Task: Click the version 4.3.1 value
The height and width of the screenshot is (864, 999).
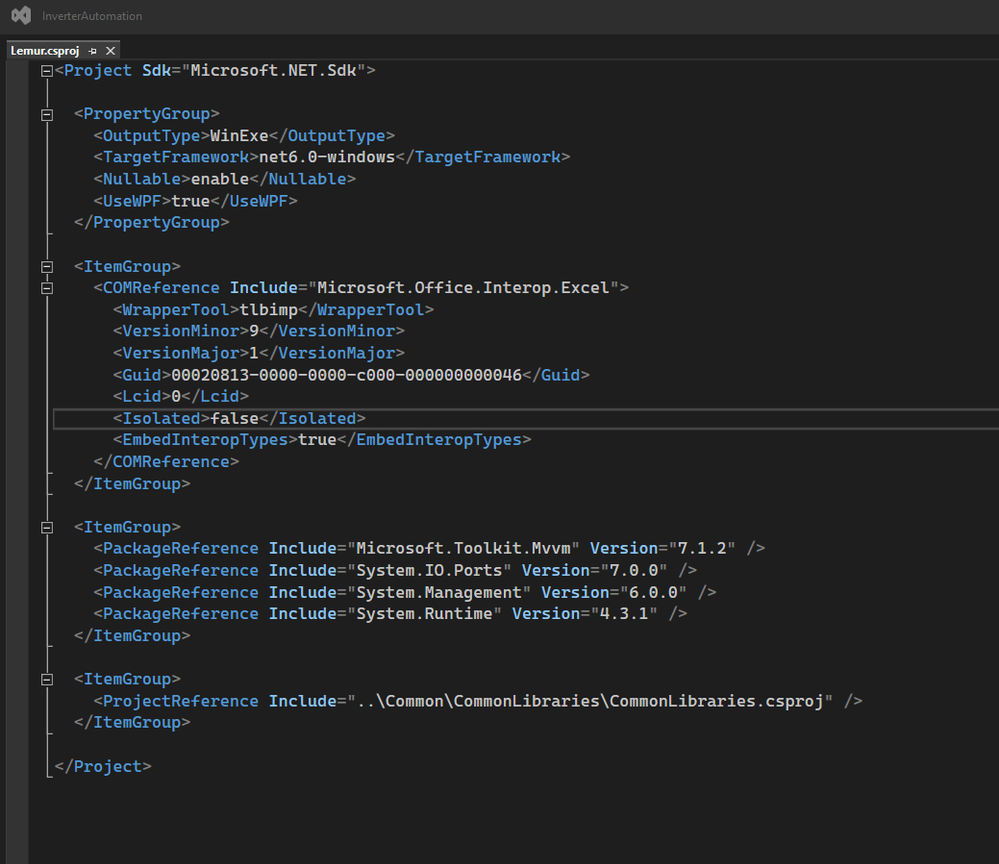Action: tap(624, 614)
